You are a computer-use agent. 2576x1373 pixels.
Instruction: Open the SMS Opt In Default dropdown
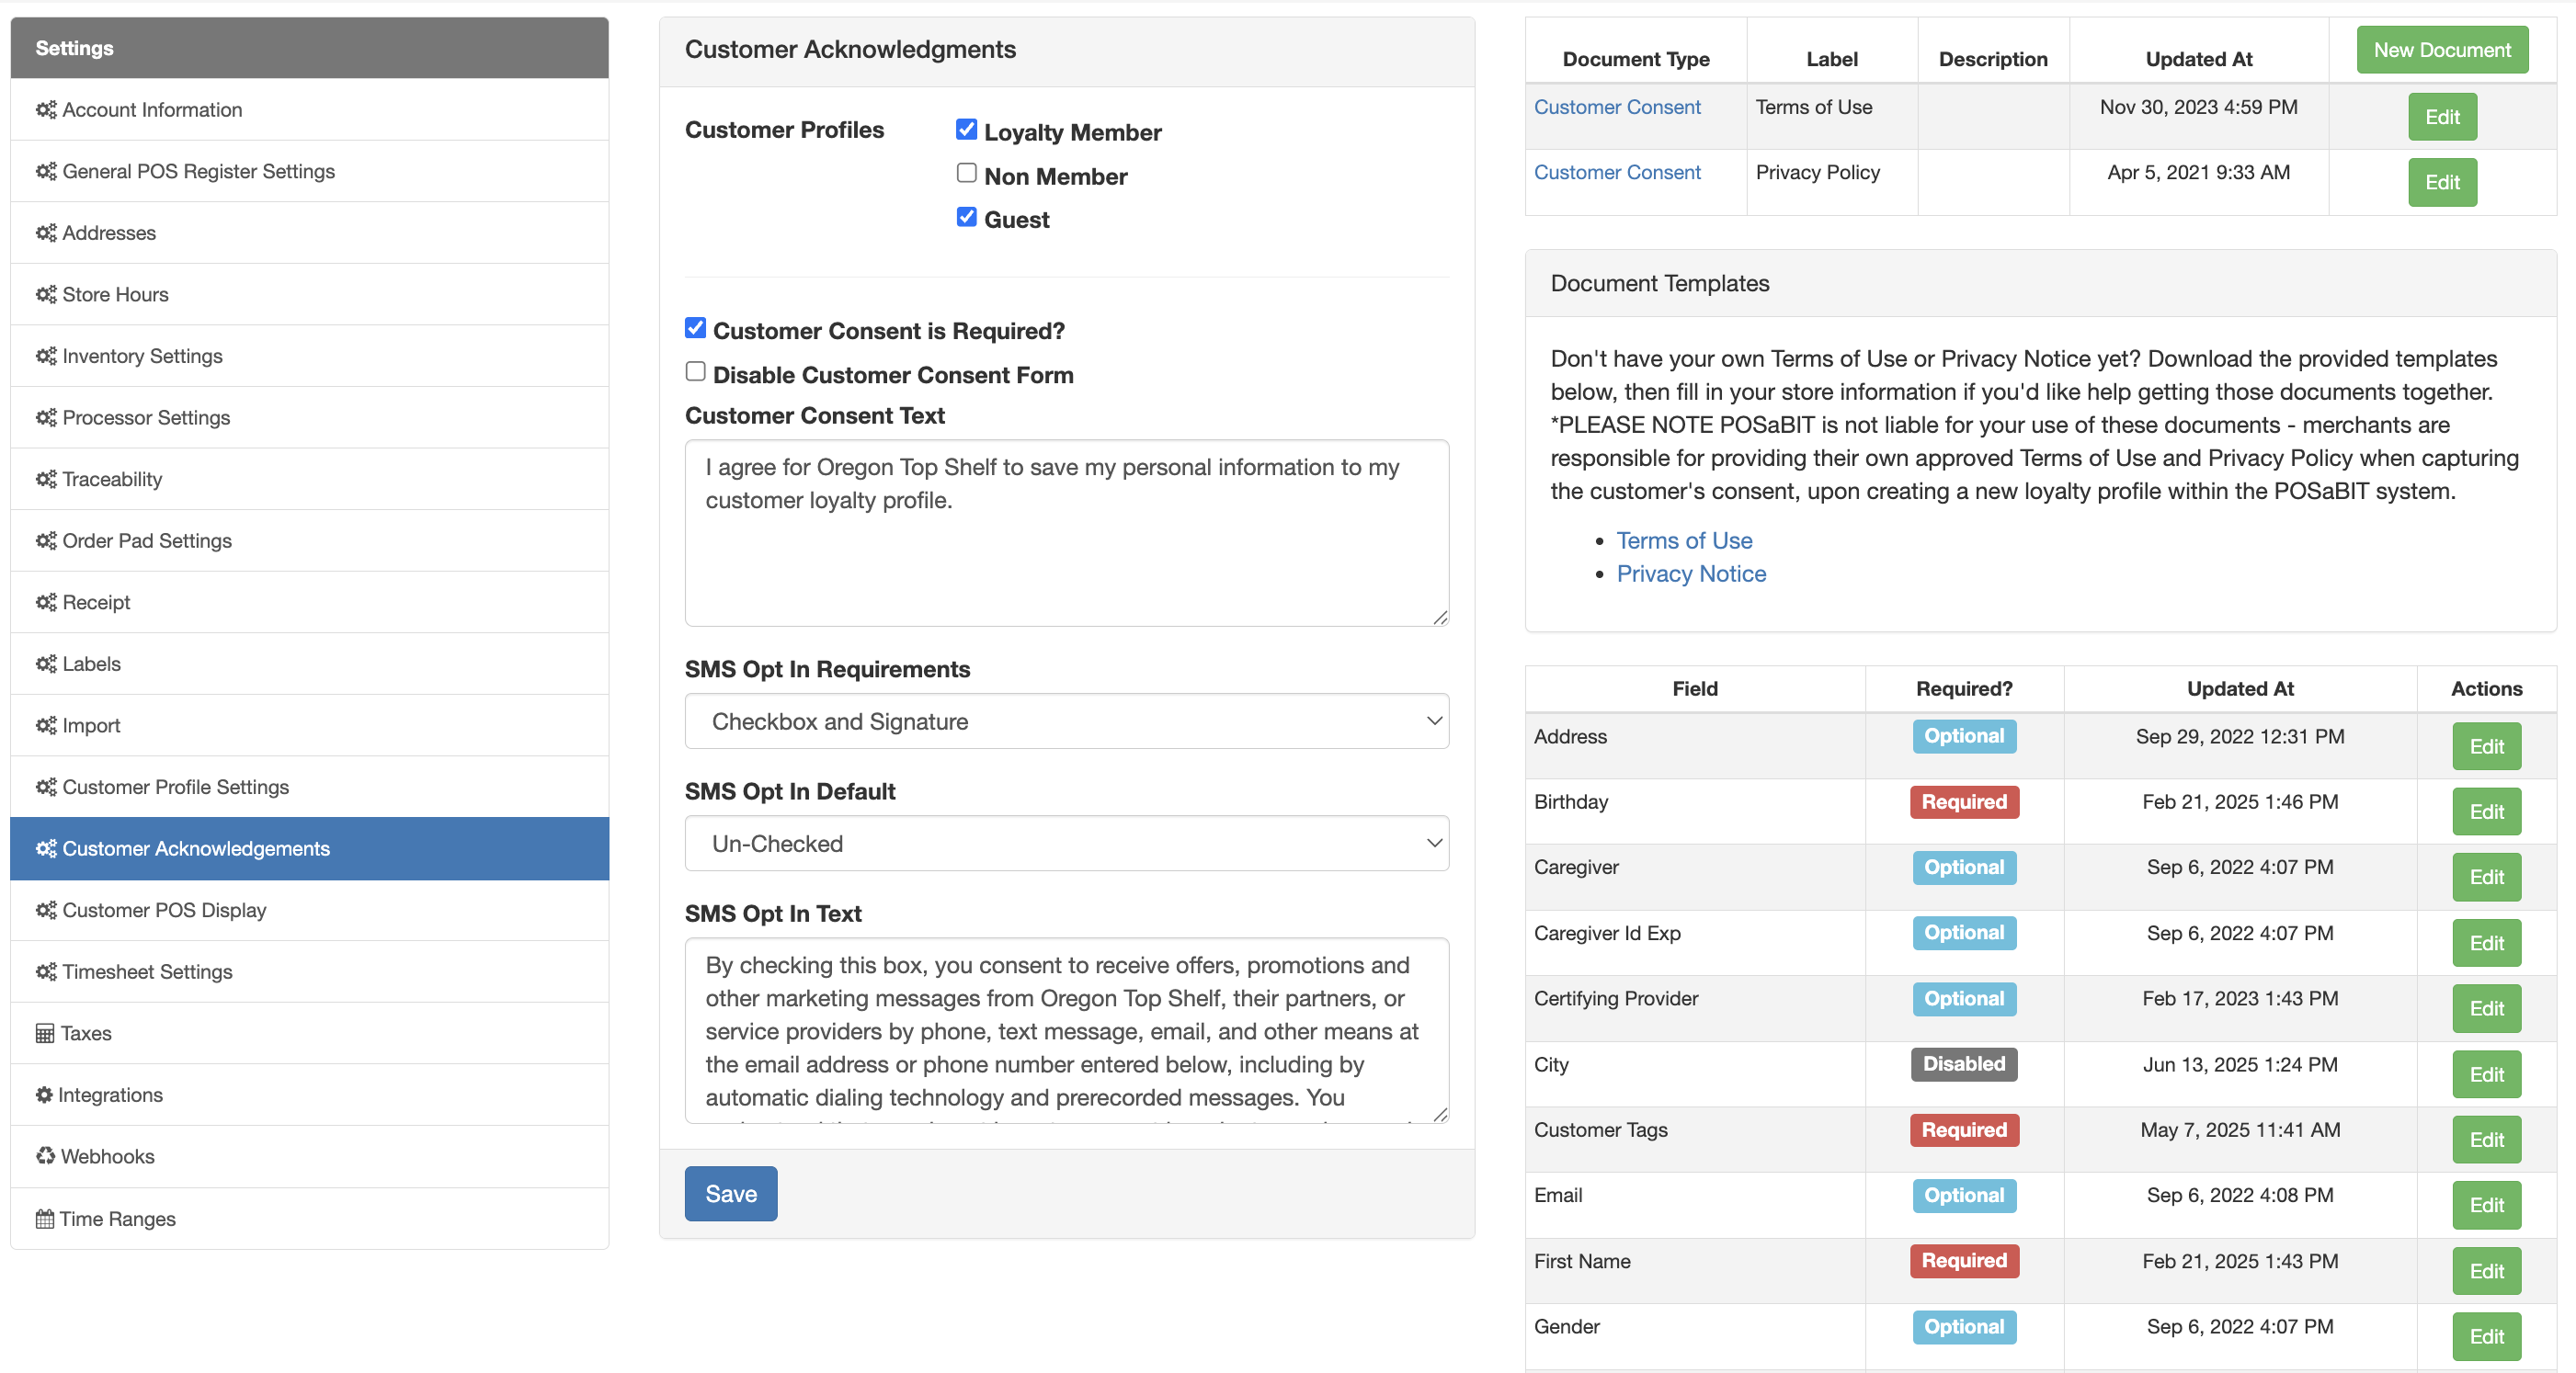[x=1066, y=843]
